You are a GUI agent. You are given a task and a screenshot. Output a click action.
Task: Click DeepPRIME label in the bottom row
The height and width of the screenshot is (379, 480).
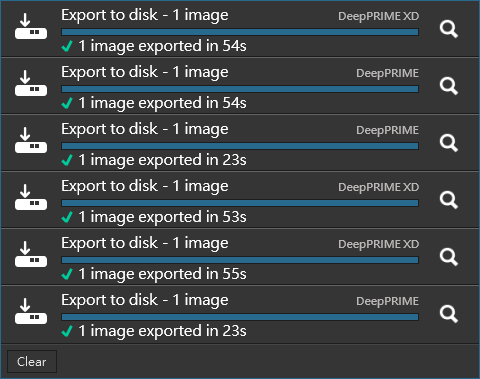coord(387,301)
